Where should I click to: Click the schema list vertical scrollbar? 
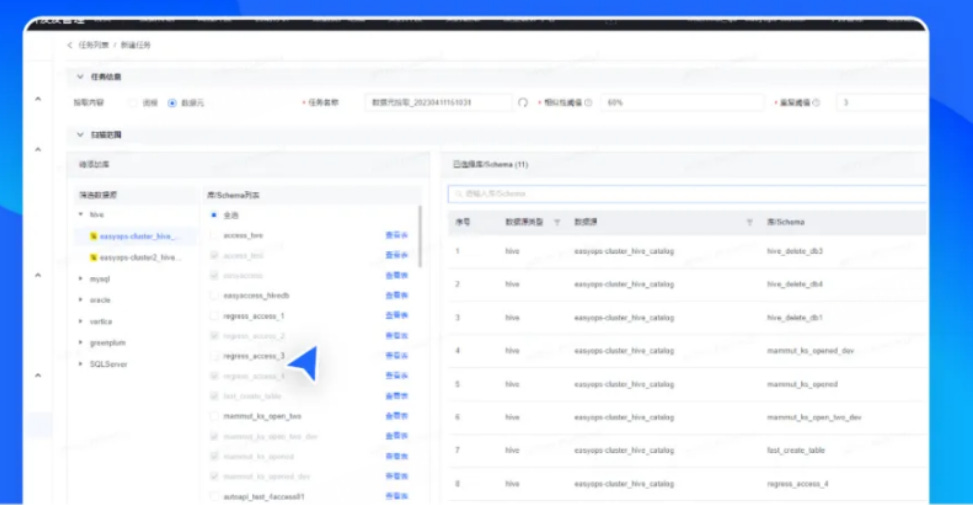click(x=420, y=236)
